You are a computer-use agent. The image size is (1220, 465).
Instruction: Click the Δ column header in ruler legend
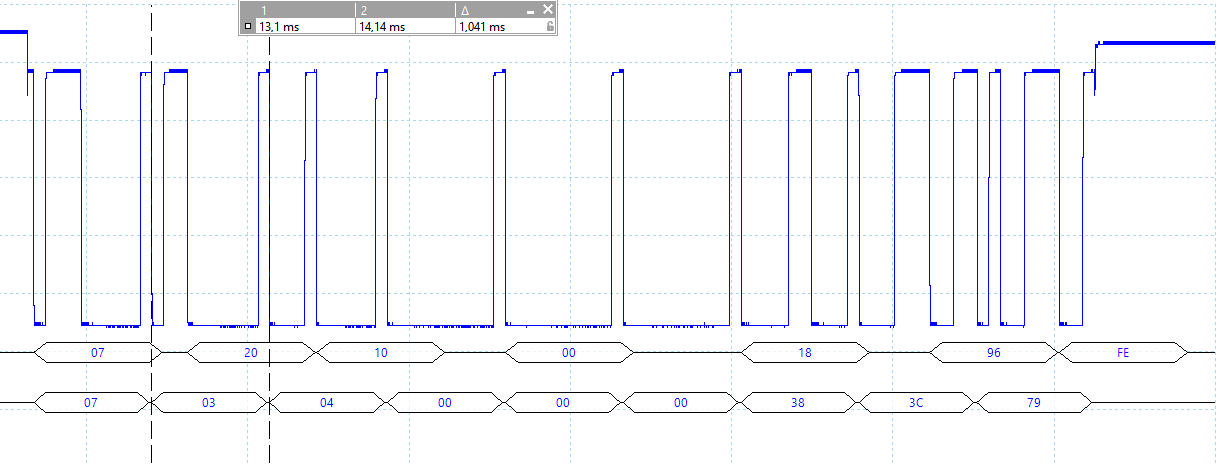465,9
